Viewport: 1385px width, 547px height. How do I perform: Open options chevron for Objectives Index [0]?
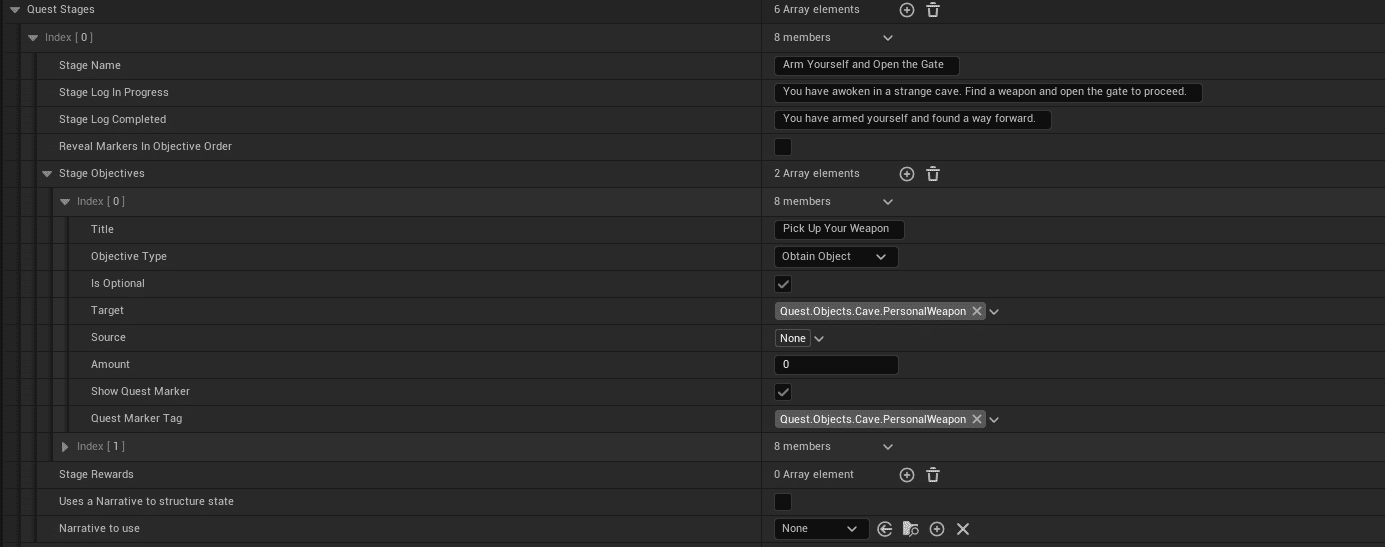(x=887, y=202)
